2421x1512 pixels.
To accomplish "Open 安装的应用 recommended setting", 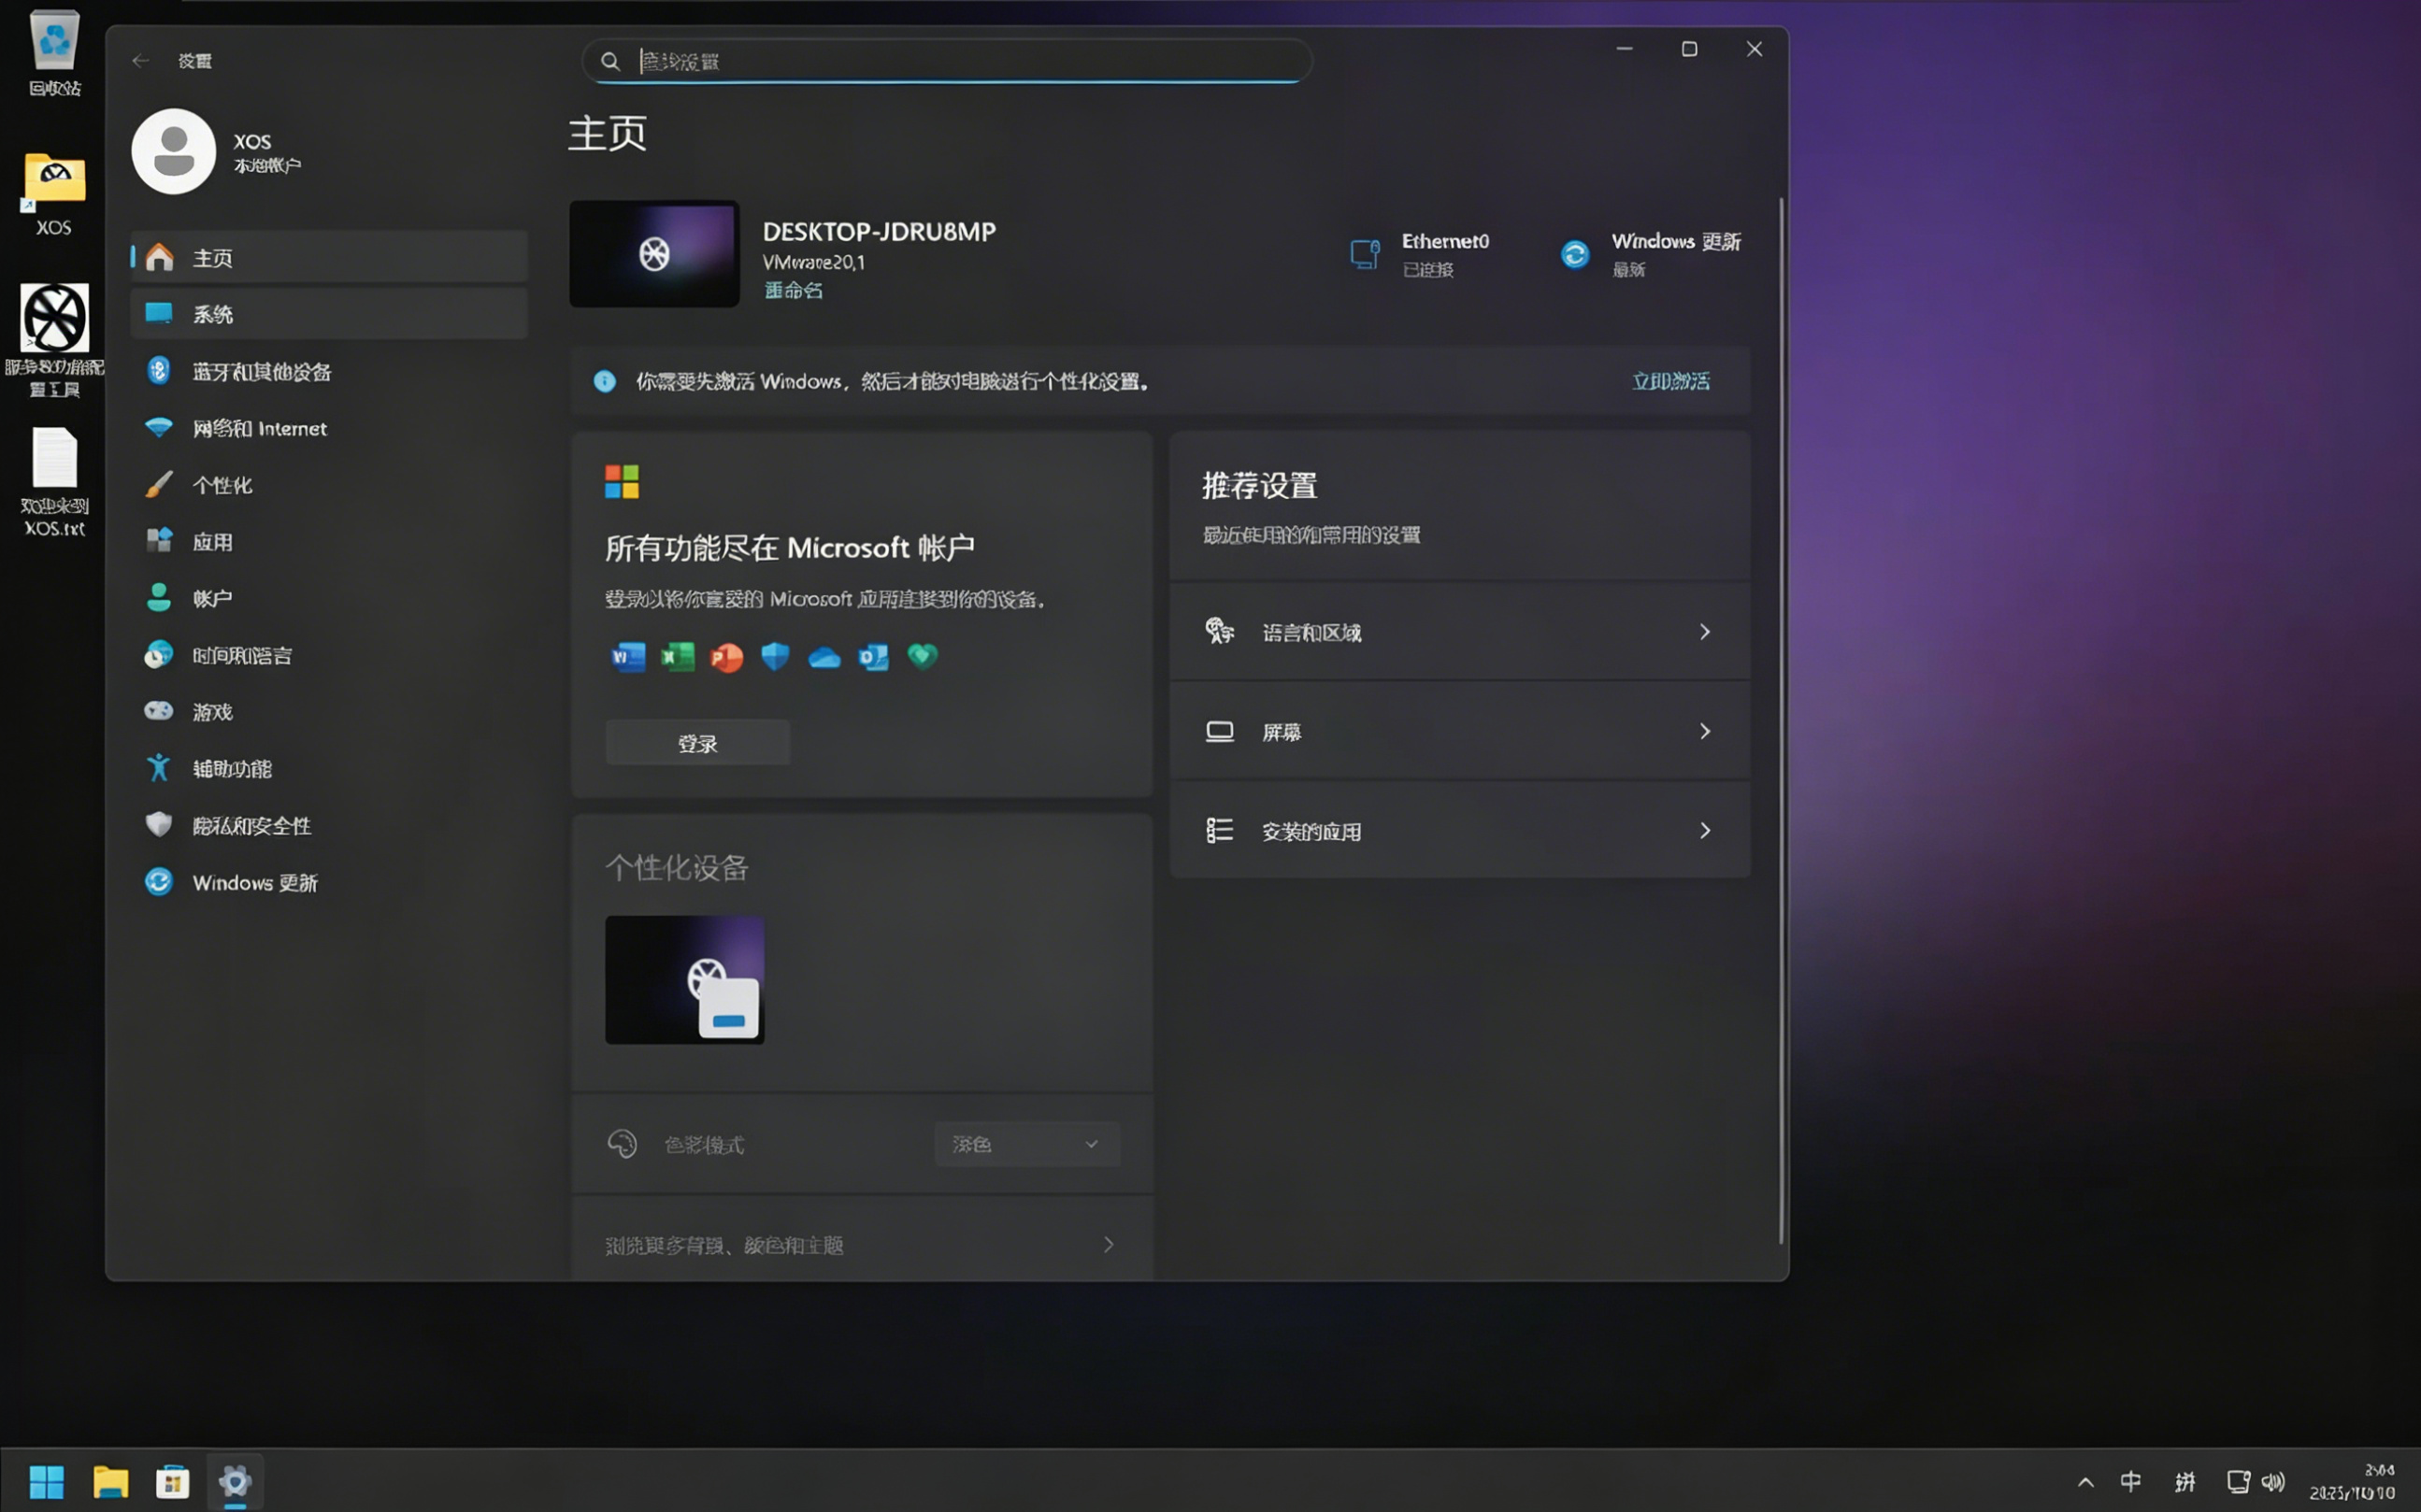I will 1460,830.
